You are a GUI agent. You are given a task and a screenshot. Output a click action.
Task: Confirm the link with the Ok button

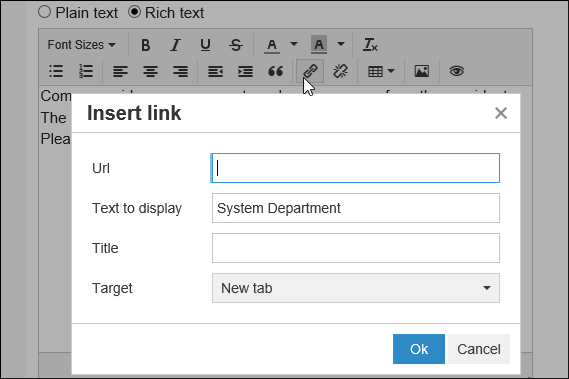click(419, 349)
